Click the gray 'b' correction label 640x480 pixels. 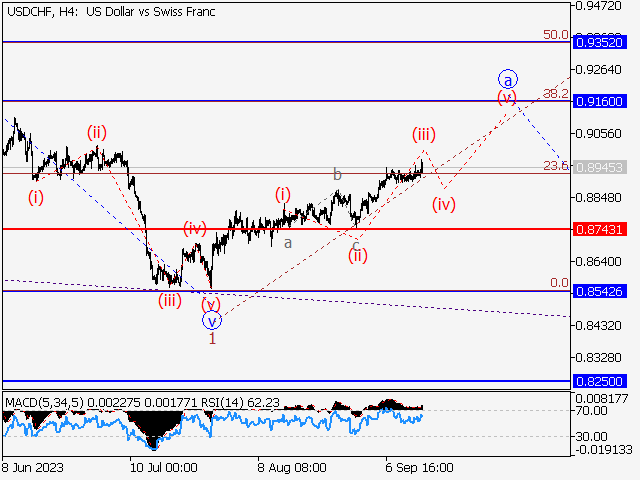pyautogui.click(x=337, y=174)
